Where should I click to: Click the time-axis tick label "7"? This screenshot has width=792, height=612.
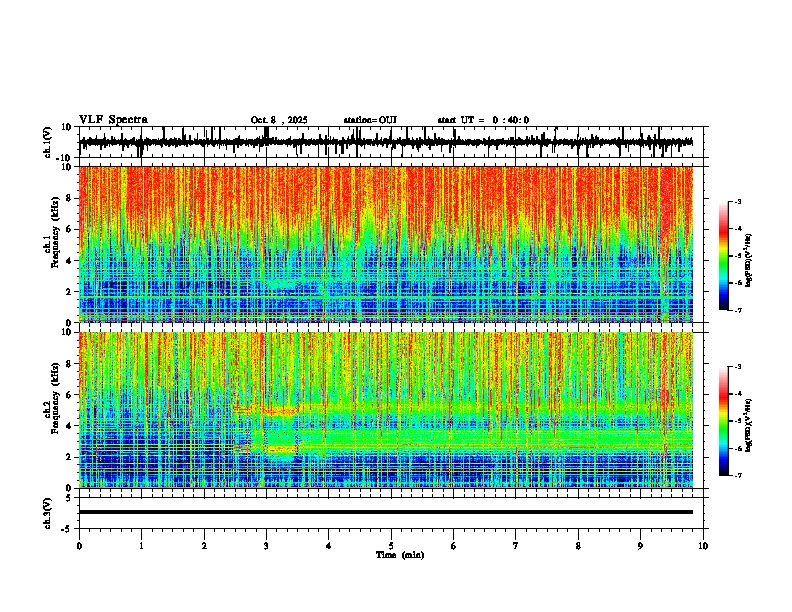pos(516,546)
